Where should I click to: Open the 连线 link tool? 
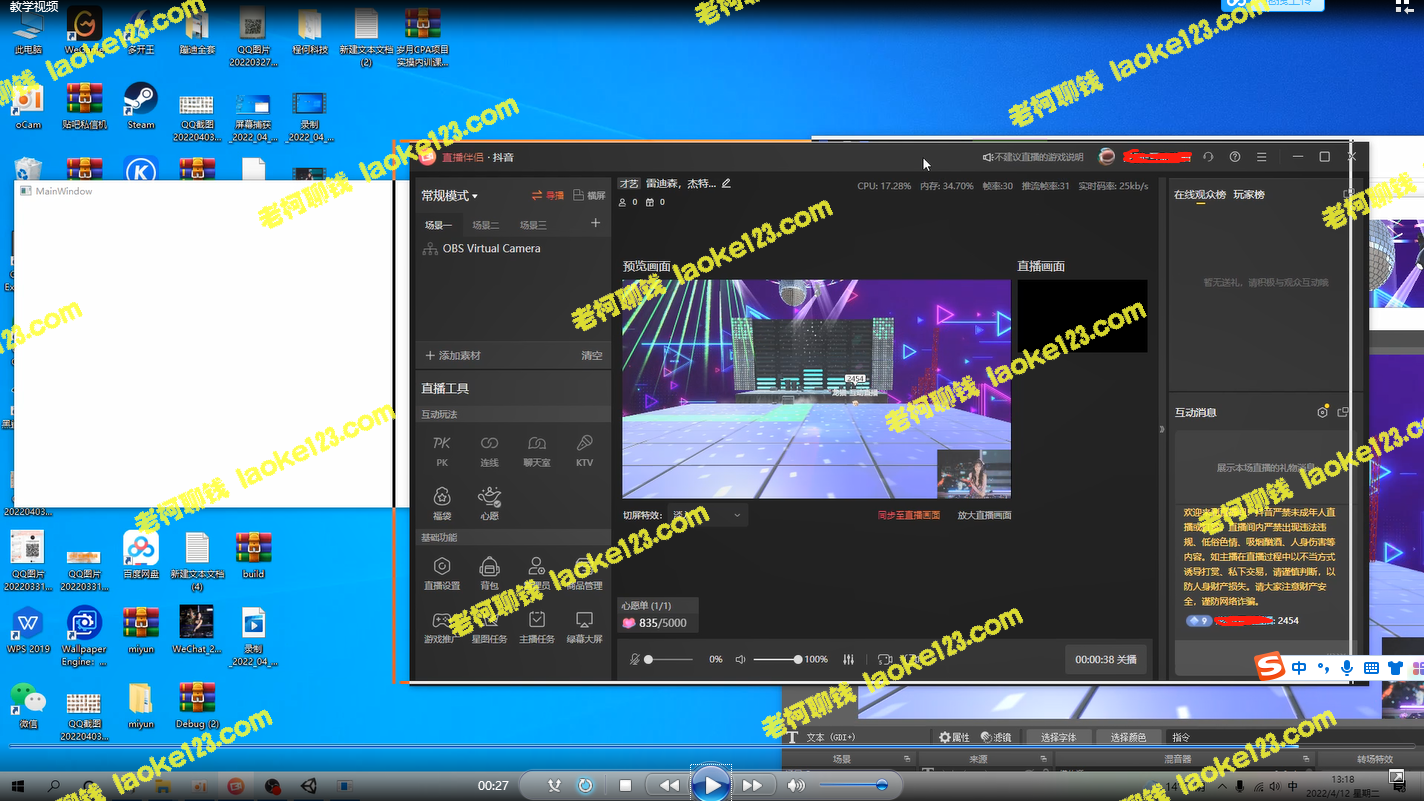pos(489,450)
